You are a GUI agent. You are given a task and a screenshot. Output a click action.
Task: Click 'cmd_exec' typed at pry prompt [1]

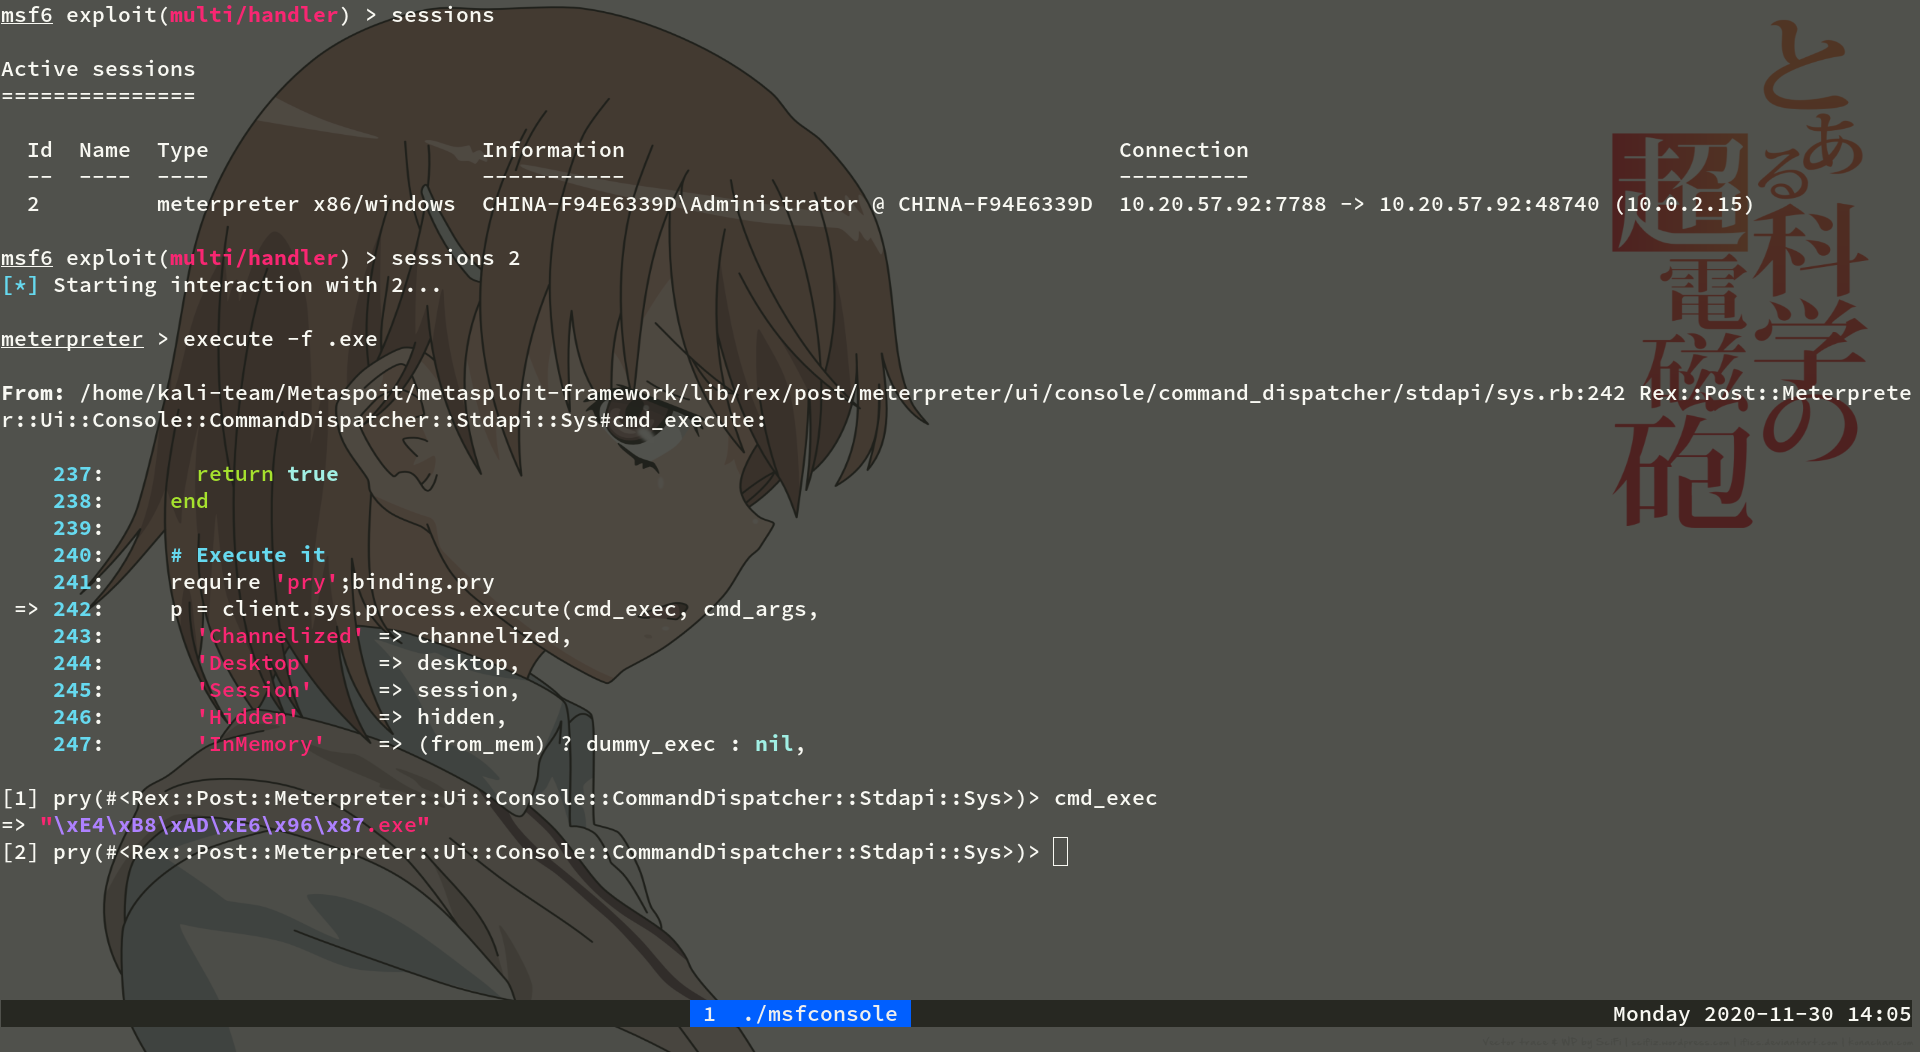1106,798
